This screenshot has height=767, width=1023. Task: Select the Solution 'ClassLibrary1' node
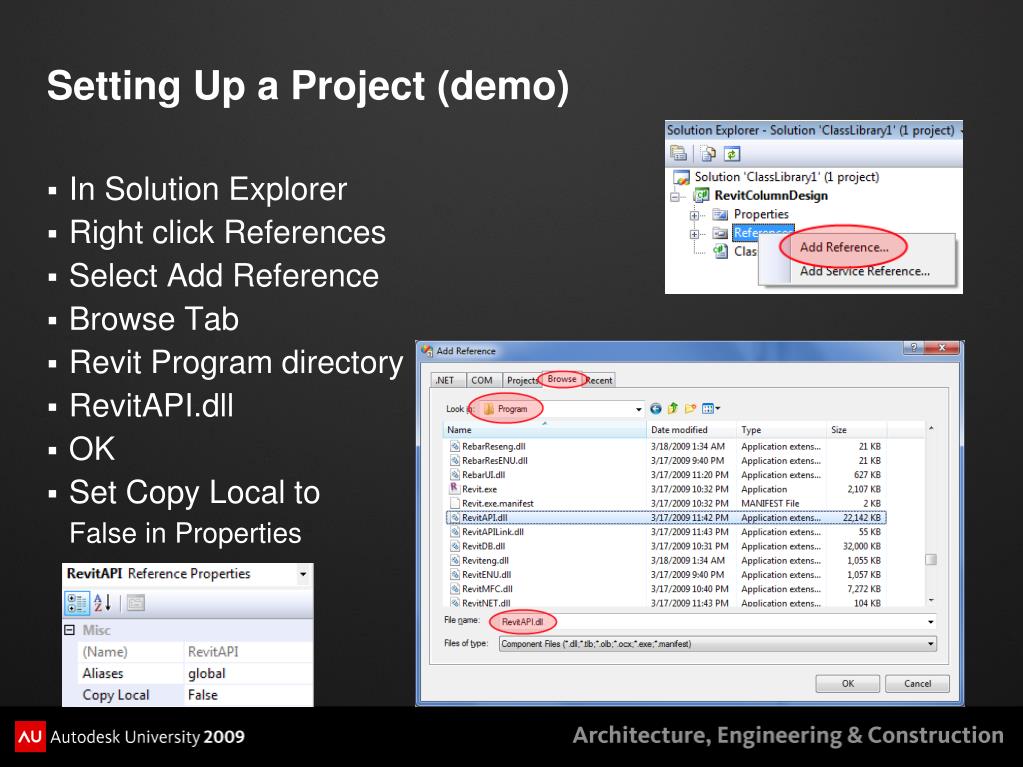786,177
